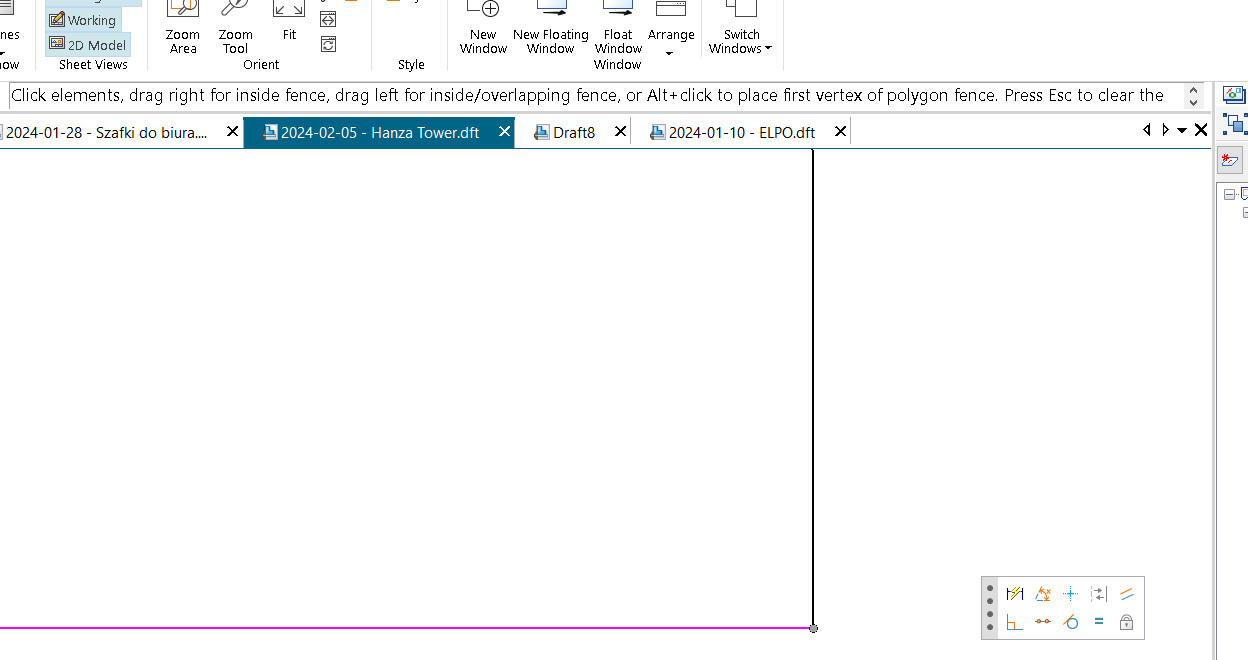Click the Smart Dimension relationship icon
This screenshot has width=1248, height=660.
click(x=1015, y=594)
